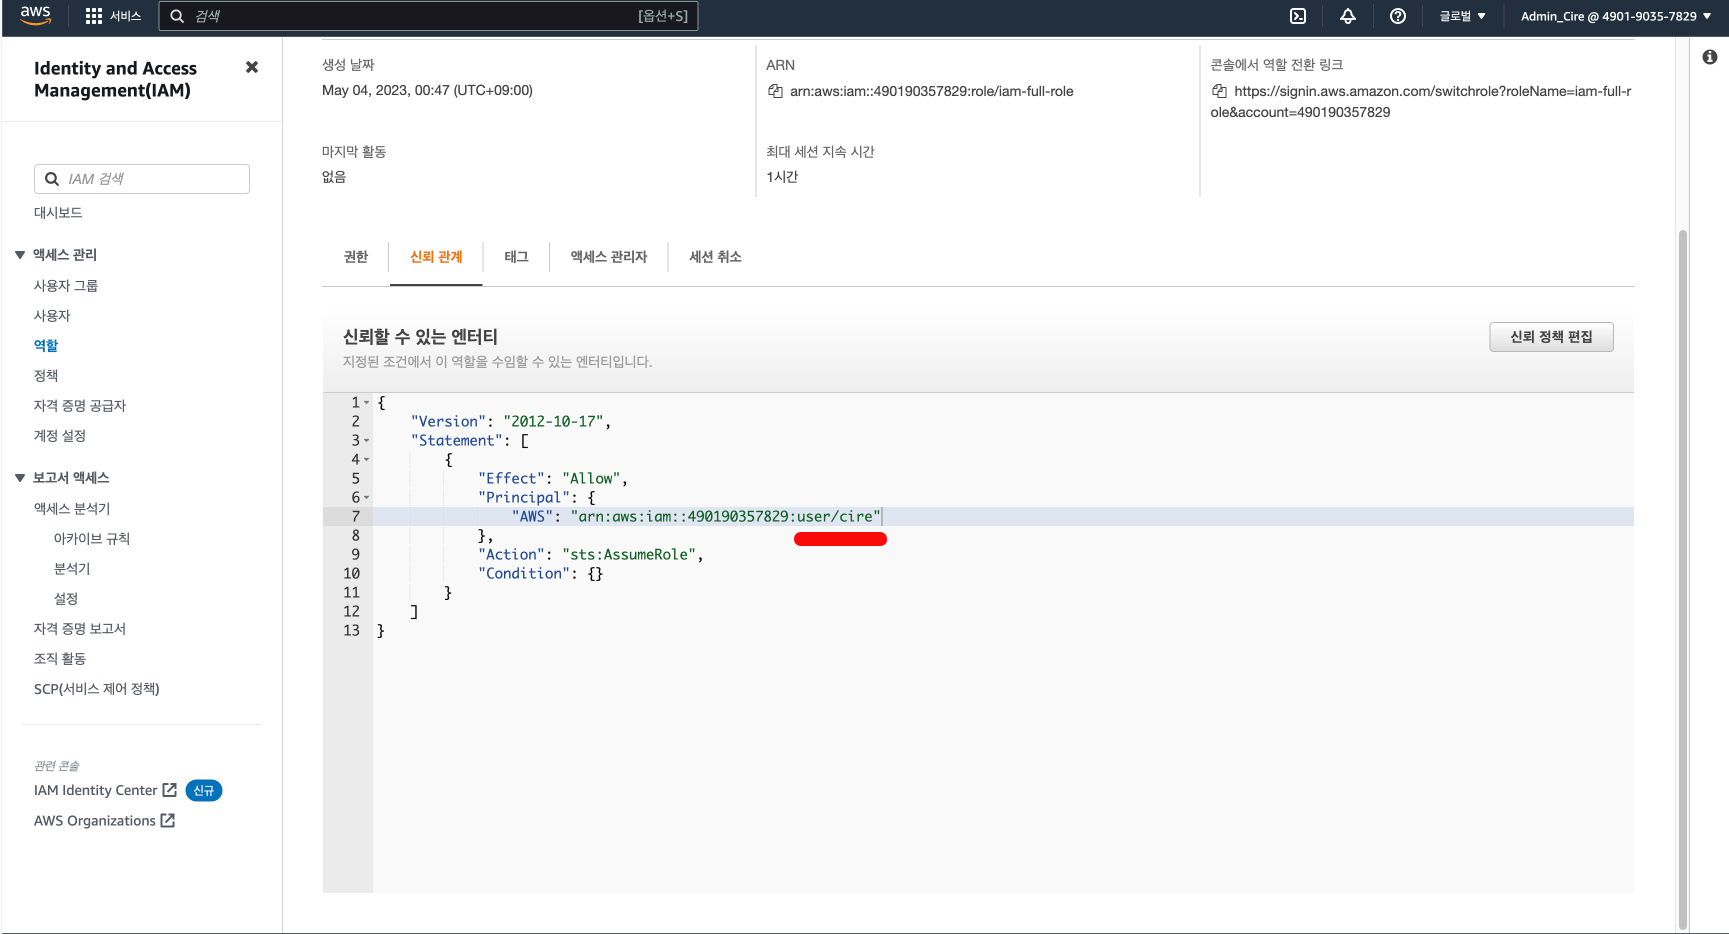Click the magnifier icon in the top search bar
1729x934 pixels.
tap(177, 16)
